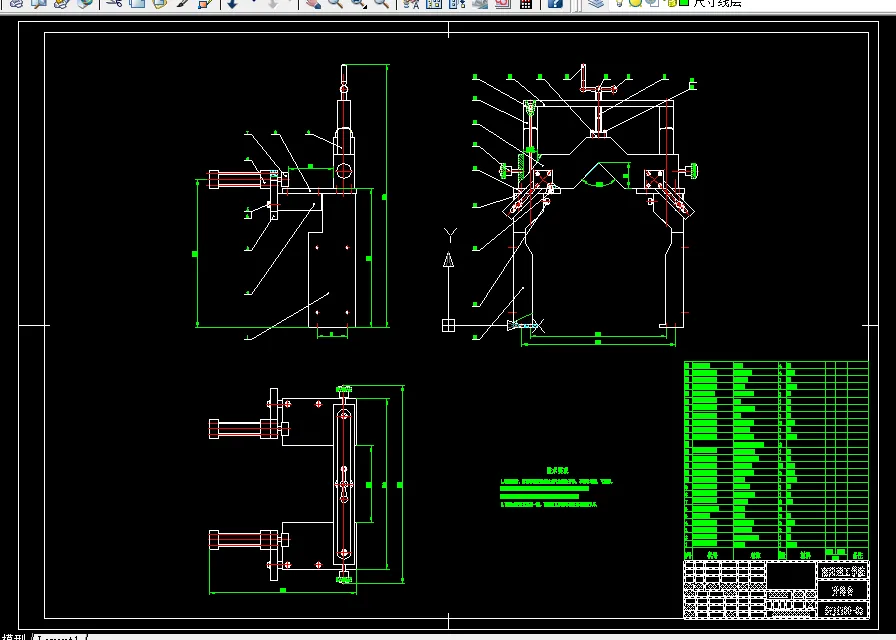Click the green layer color swatch
The height and width of the screenshot is (640, 896).
pyautogui.click(x=683, y=3)
